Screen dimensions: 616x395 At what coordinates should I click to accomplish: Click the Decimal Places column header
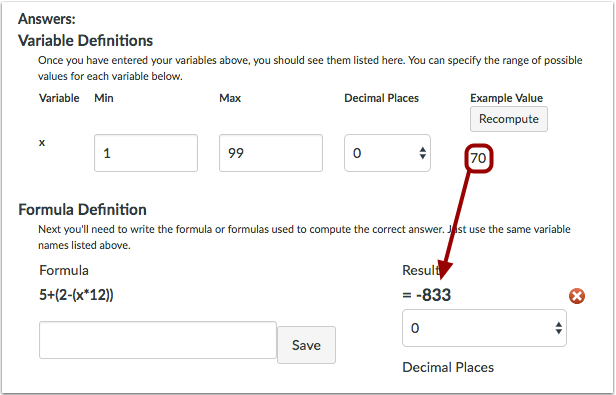coord(381,98)
